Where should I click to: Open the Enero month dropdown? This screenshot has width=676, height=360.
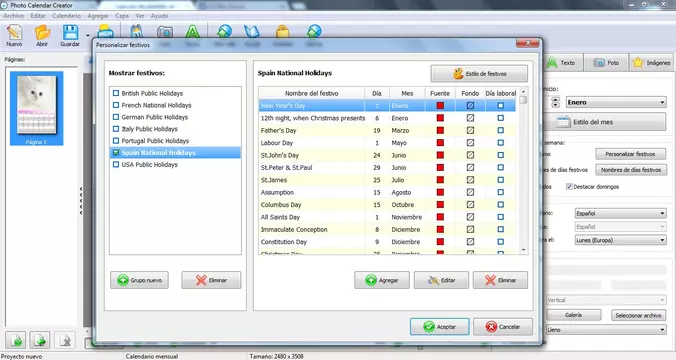[x=616, y=102]
